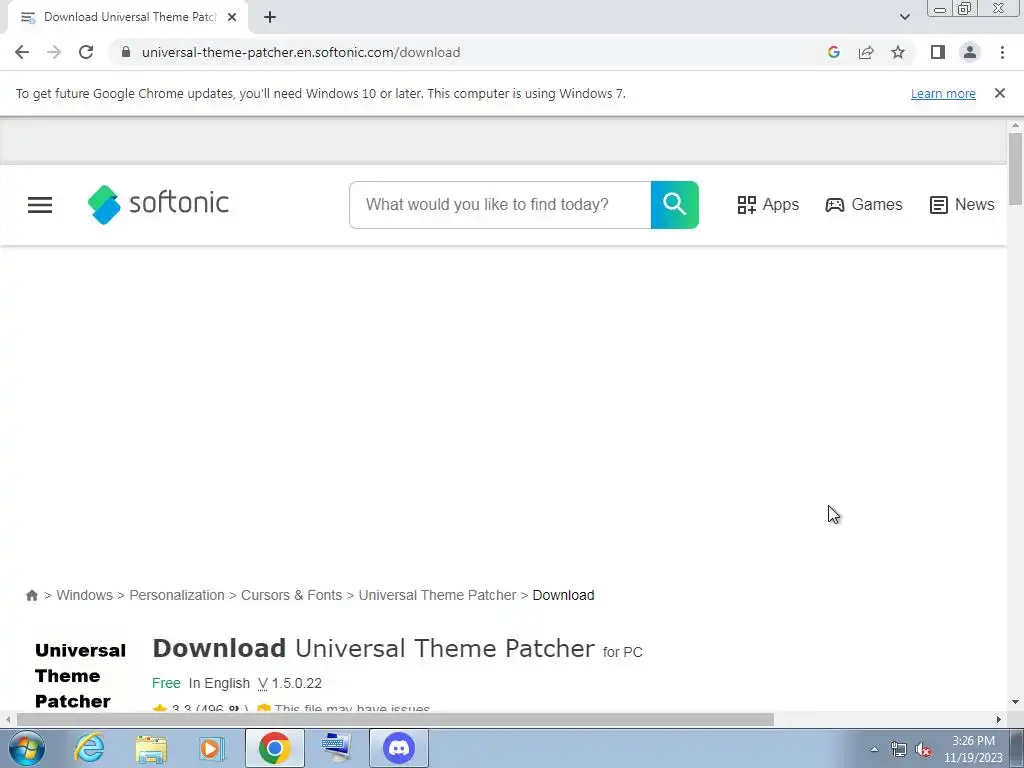Open the Games section
This screenshot has width=1024, height=768.
[x=863, y=204]
